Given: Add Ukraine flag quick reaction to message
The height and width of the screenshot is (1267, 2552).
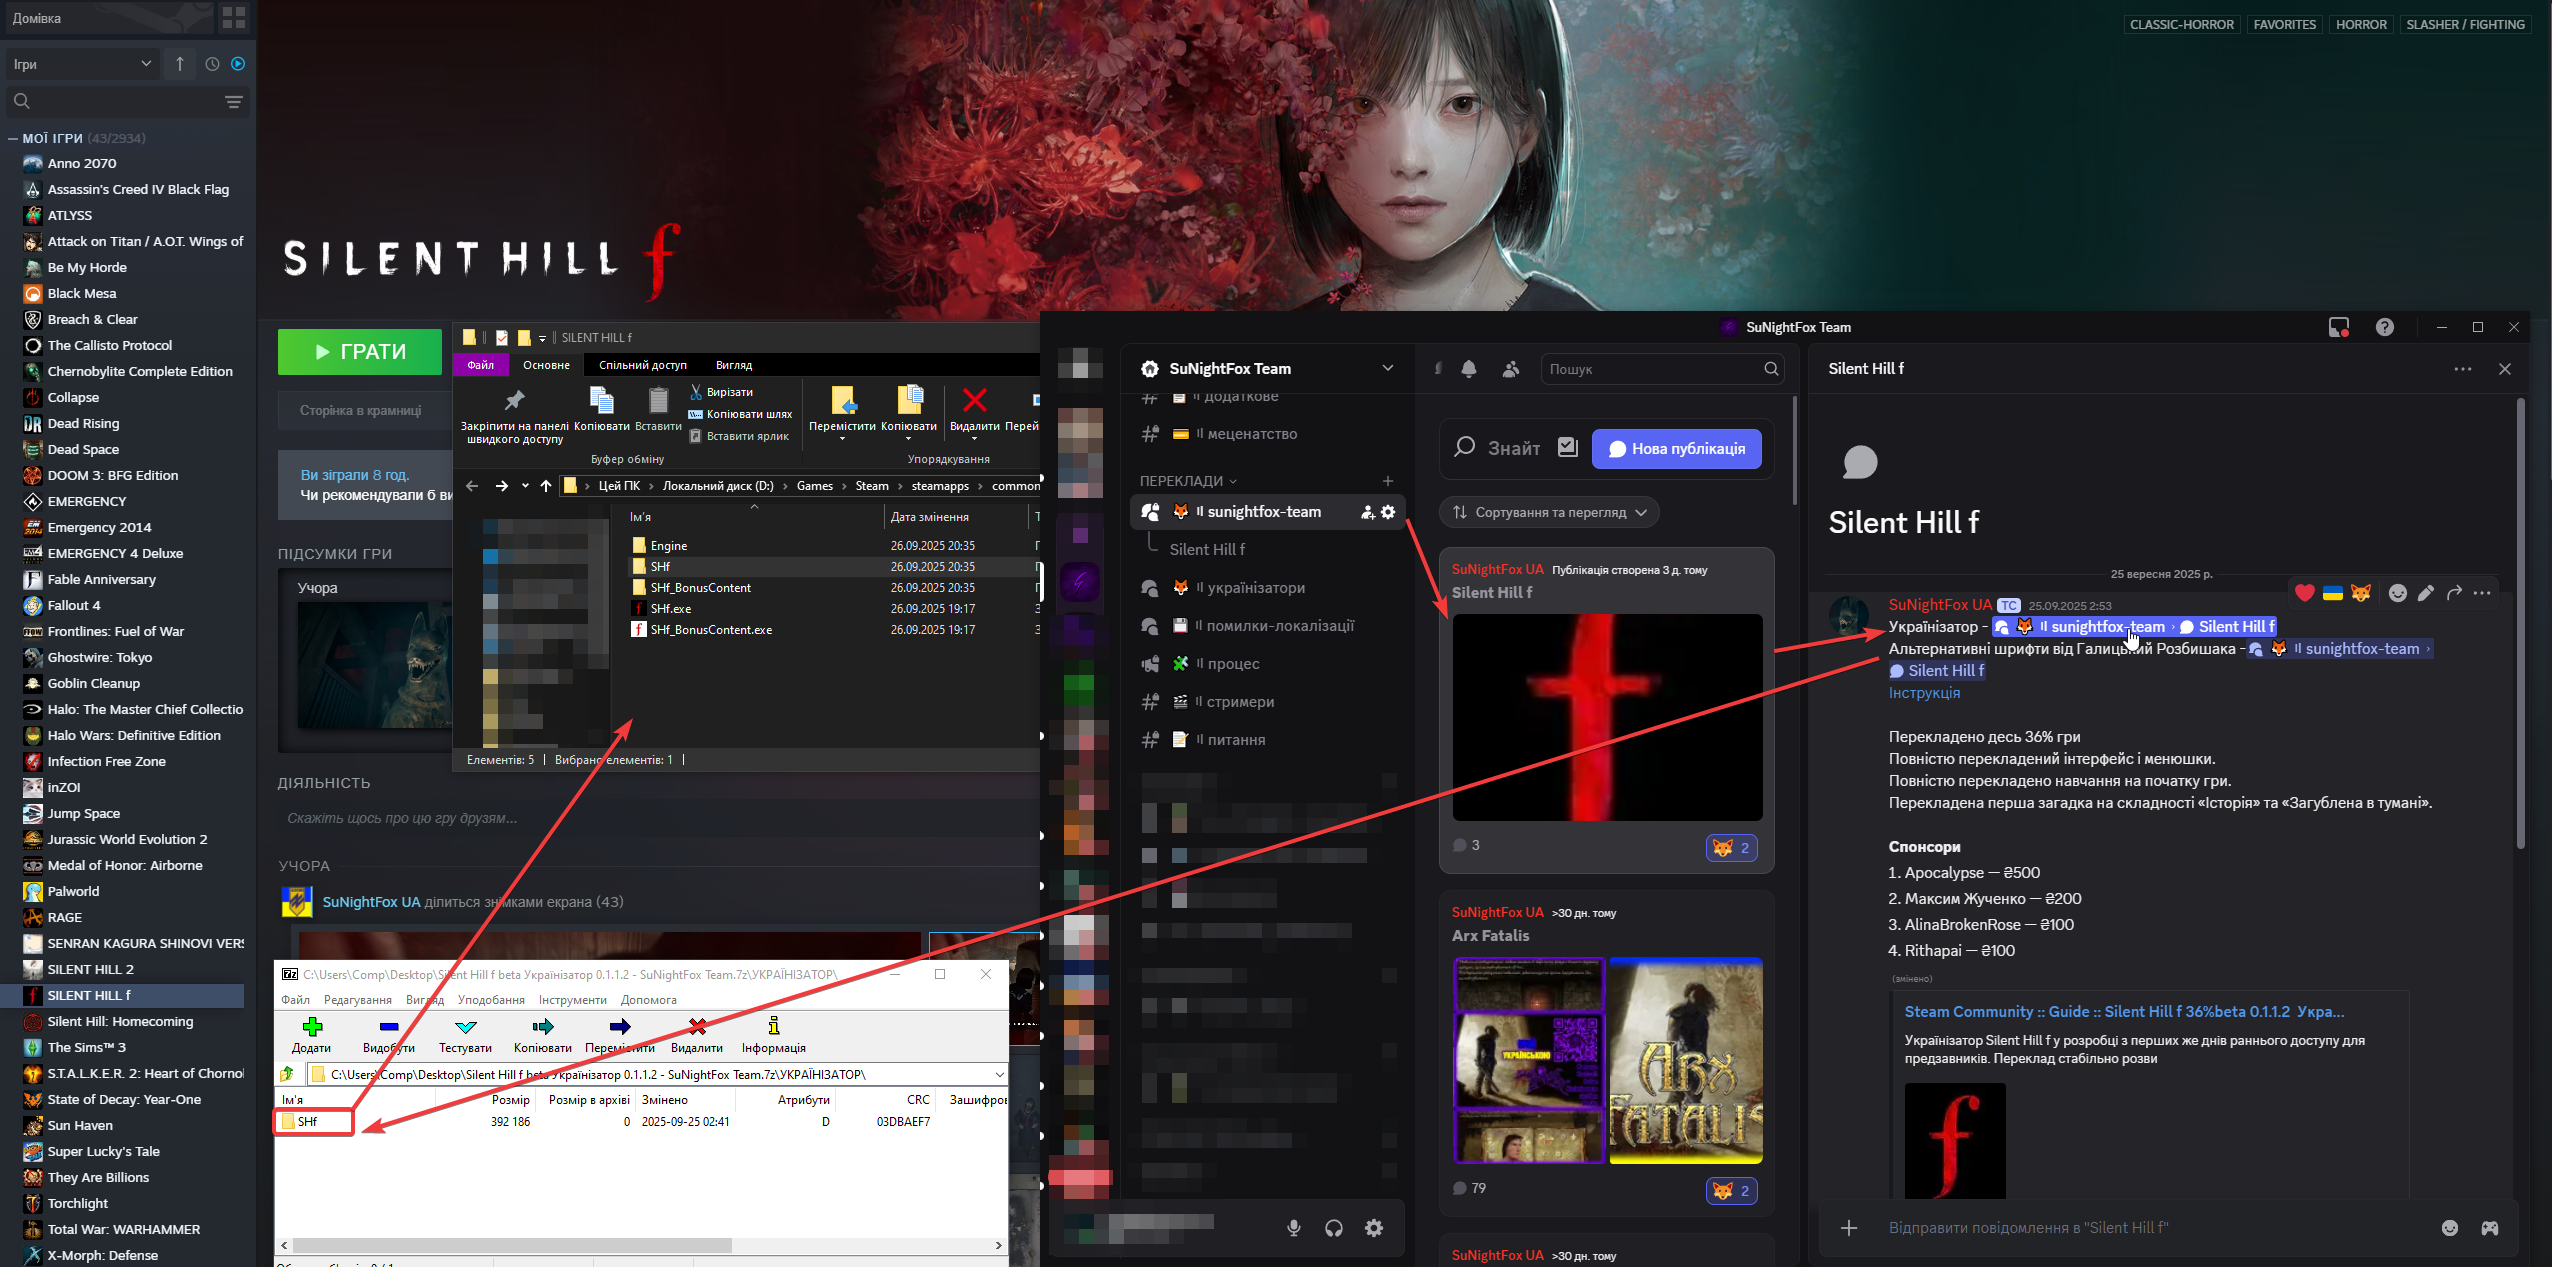Looking at the screenshot, I should click(2333, 593).
